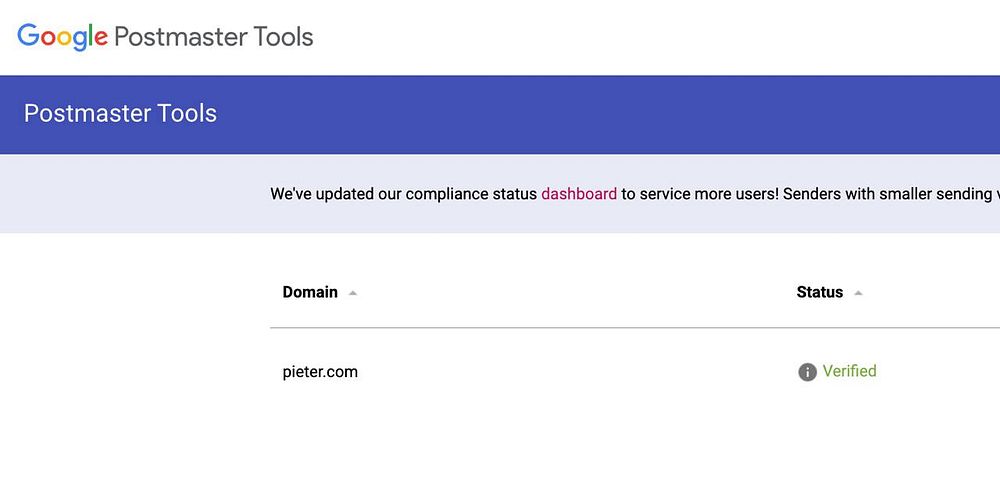Click the sort arrow next to Domain
Viewport: 1000px width, 495px height.
tap(353, 293)
